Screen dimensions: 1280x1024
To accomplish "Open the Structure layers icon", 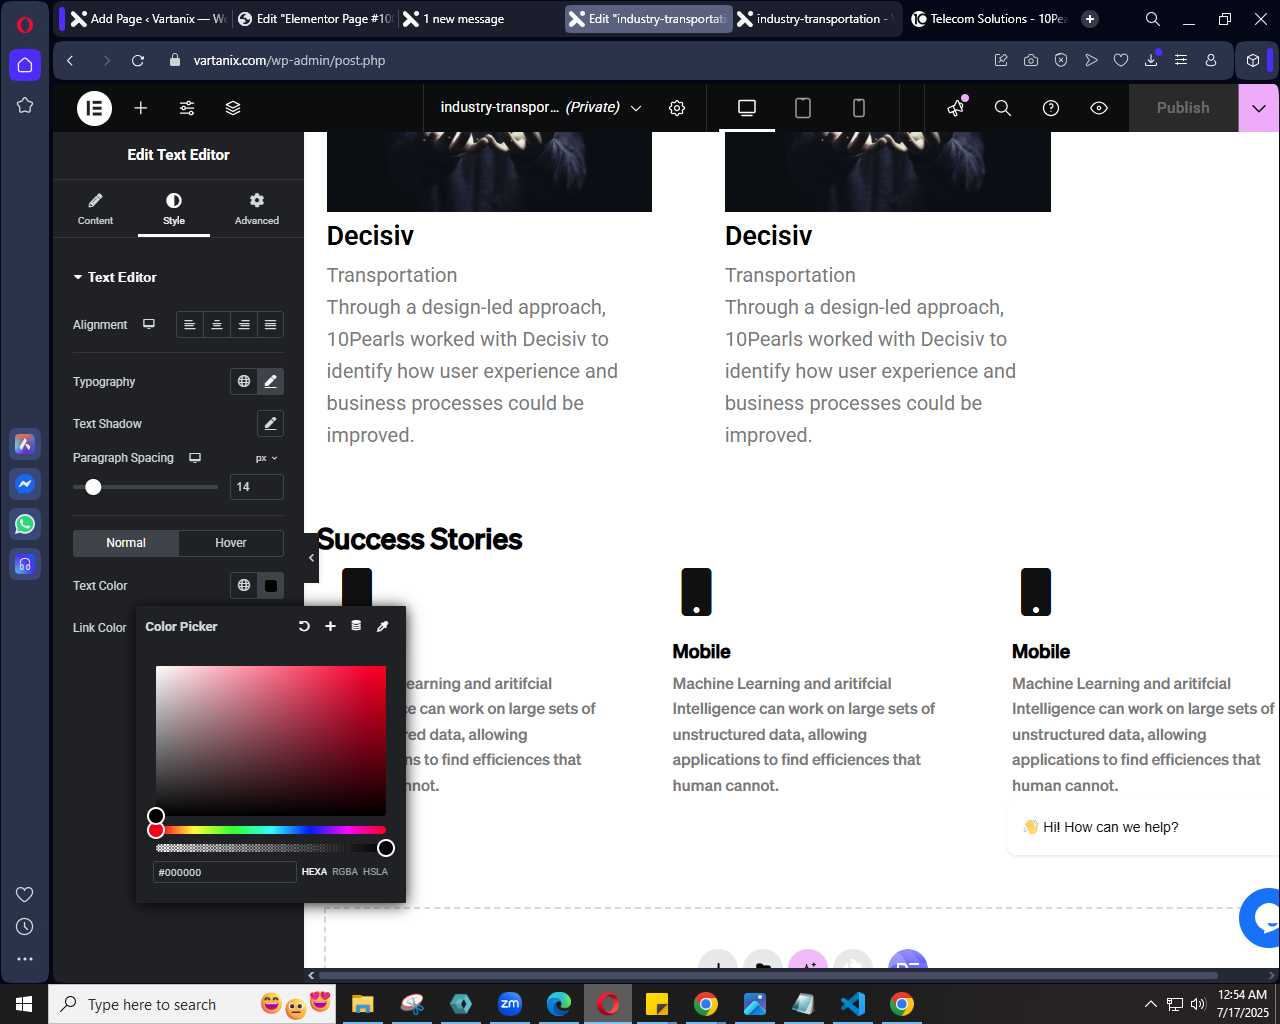I will (x=233, y=108).
